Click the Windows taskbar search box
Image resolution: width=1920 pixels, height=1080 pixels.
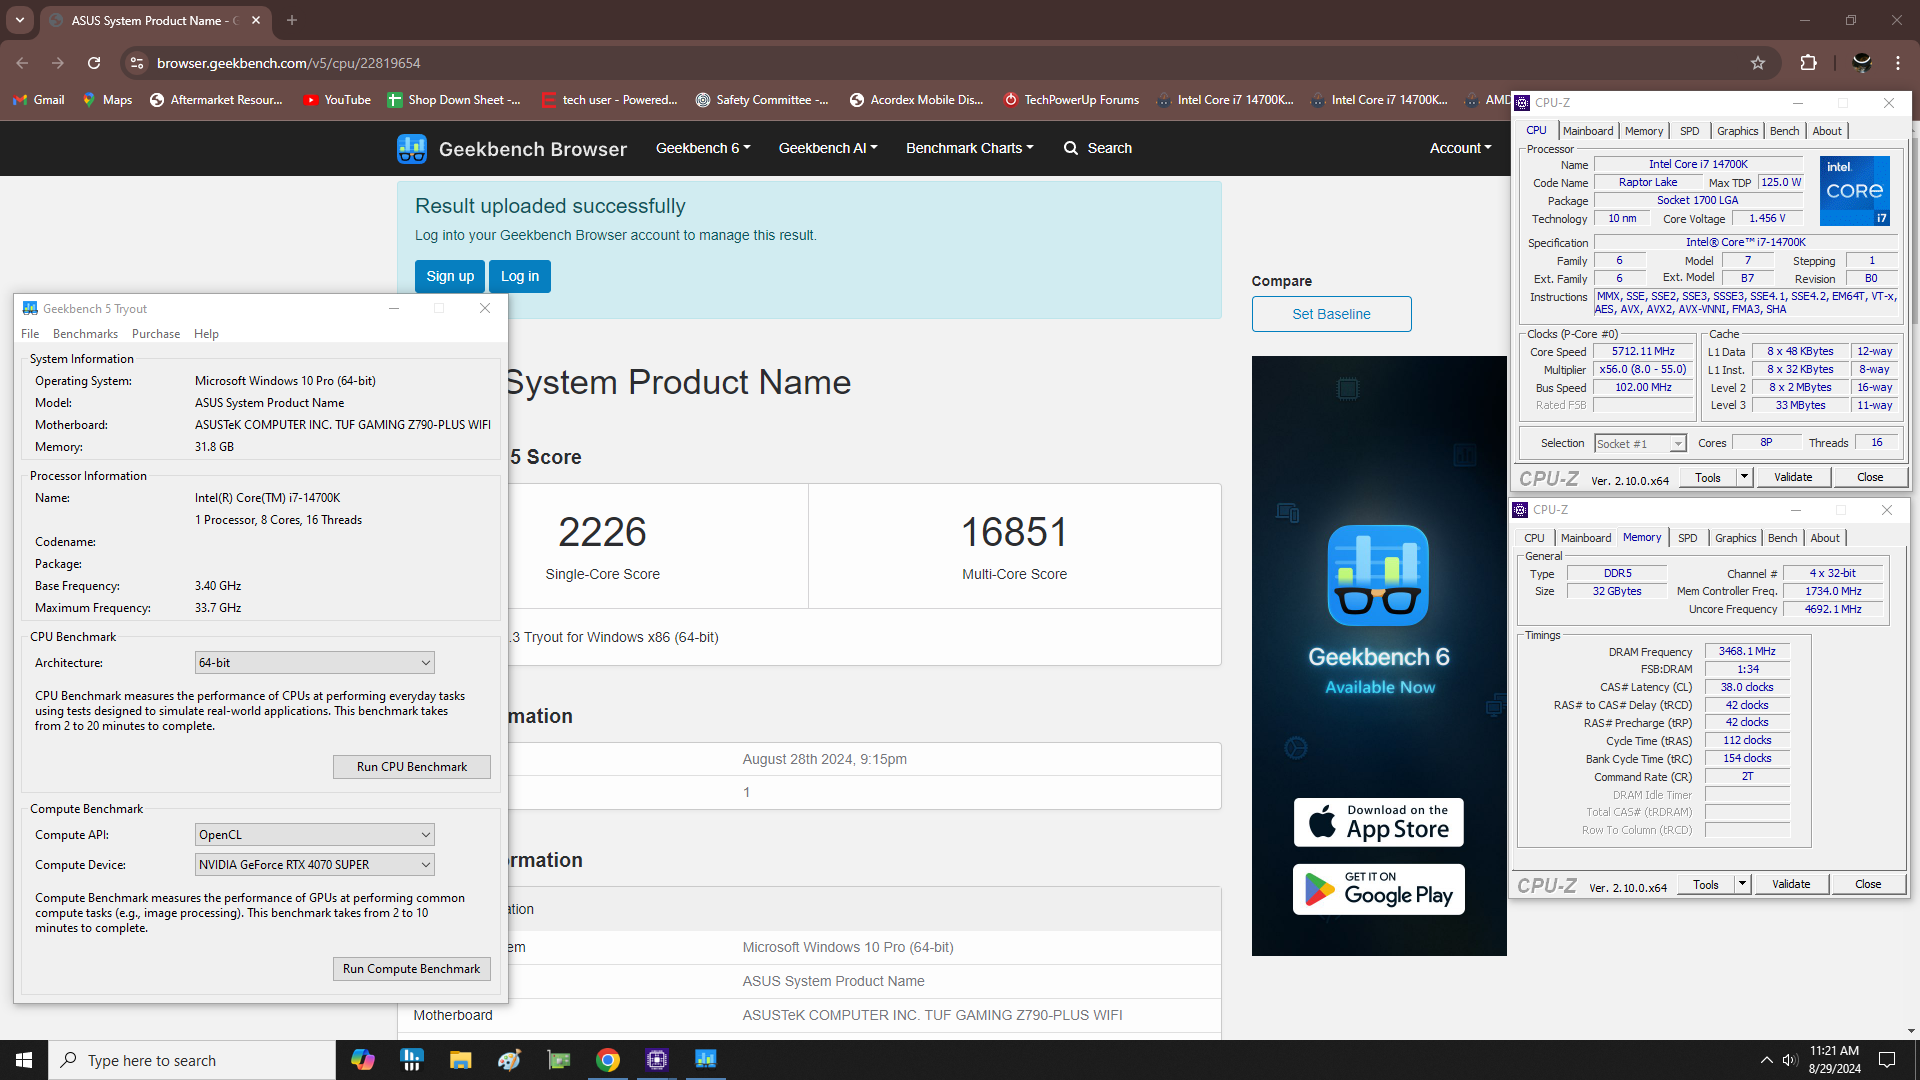[192, 1060]
